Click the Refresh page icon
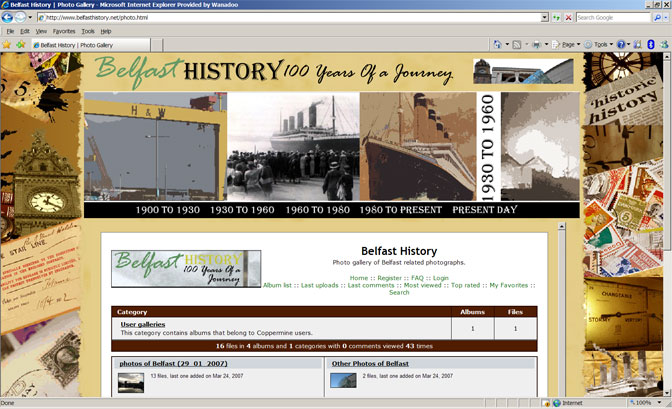This screenshot has width=672, height=409. click(556, 17)
